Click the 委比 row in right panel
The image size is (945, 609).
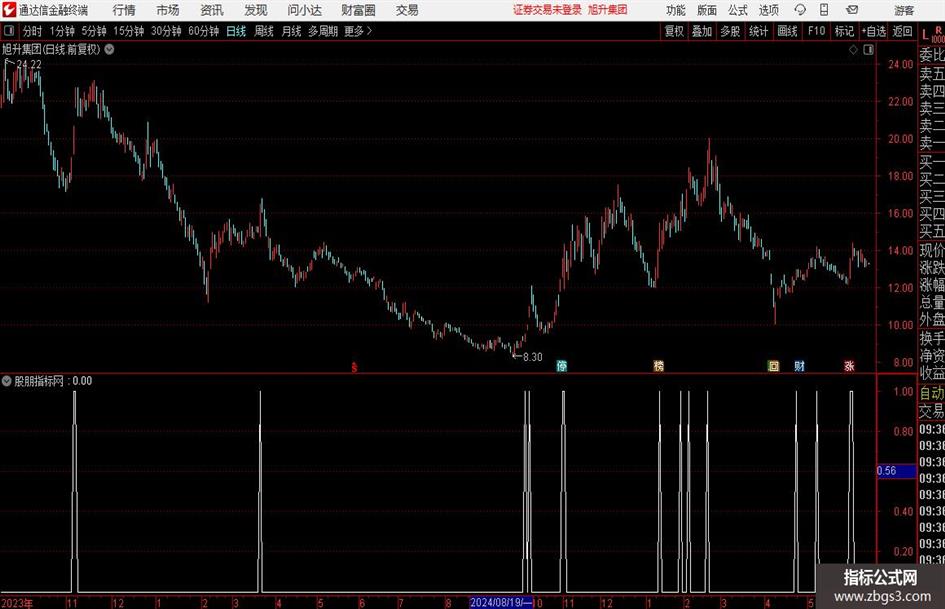[932, 55]
